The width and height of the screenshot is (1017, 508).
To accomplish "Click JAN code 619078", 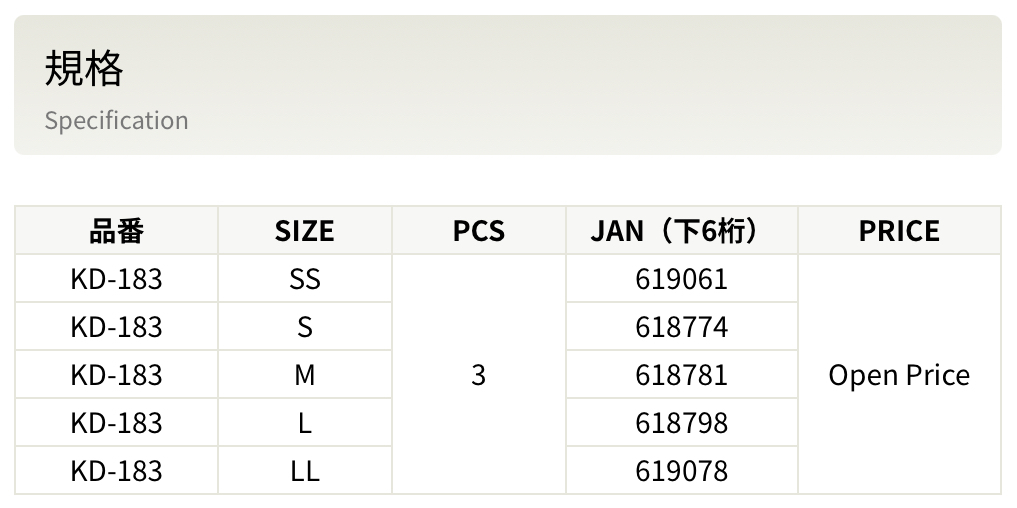I will pyautogui.click(x=681, y=471).
